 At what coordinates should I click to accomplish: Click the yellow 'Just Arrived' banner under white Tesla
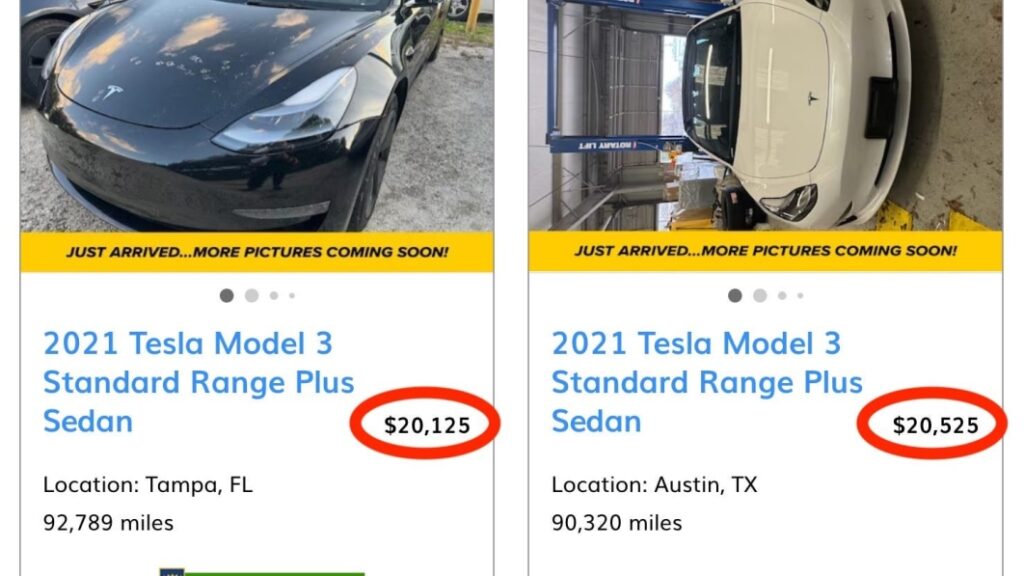(765, 252)
